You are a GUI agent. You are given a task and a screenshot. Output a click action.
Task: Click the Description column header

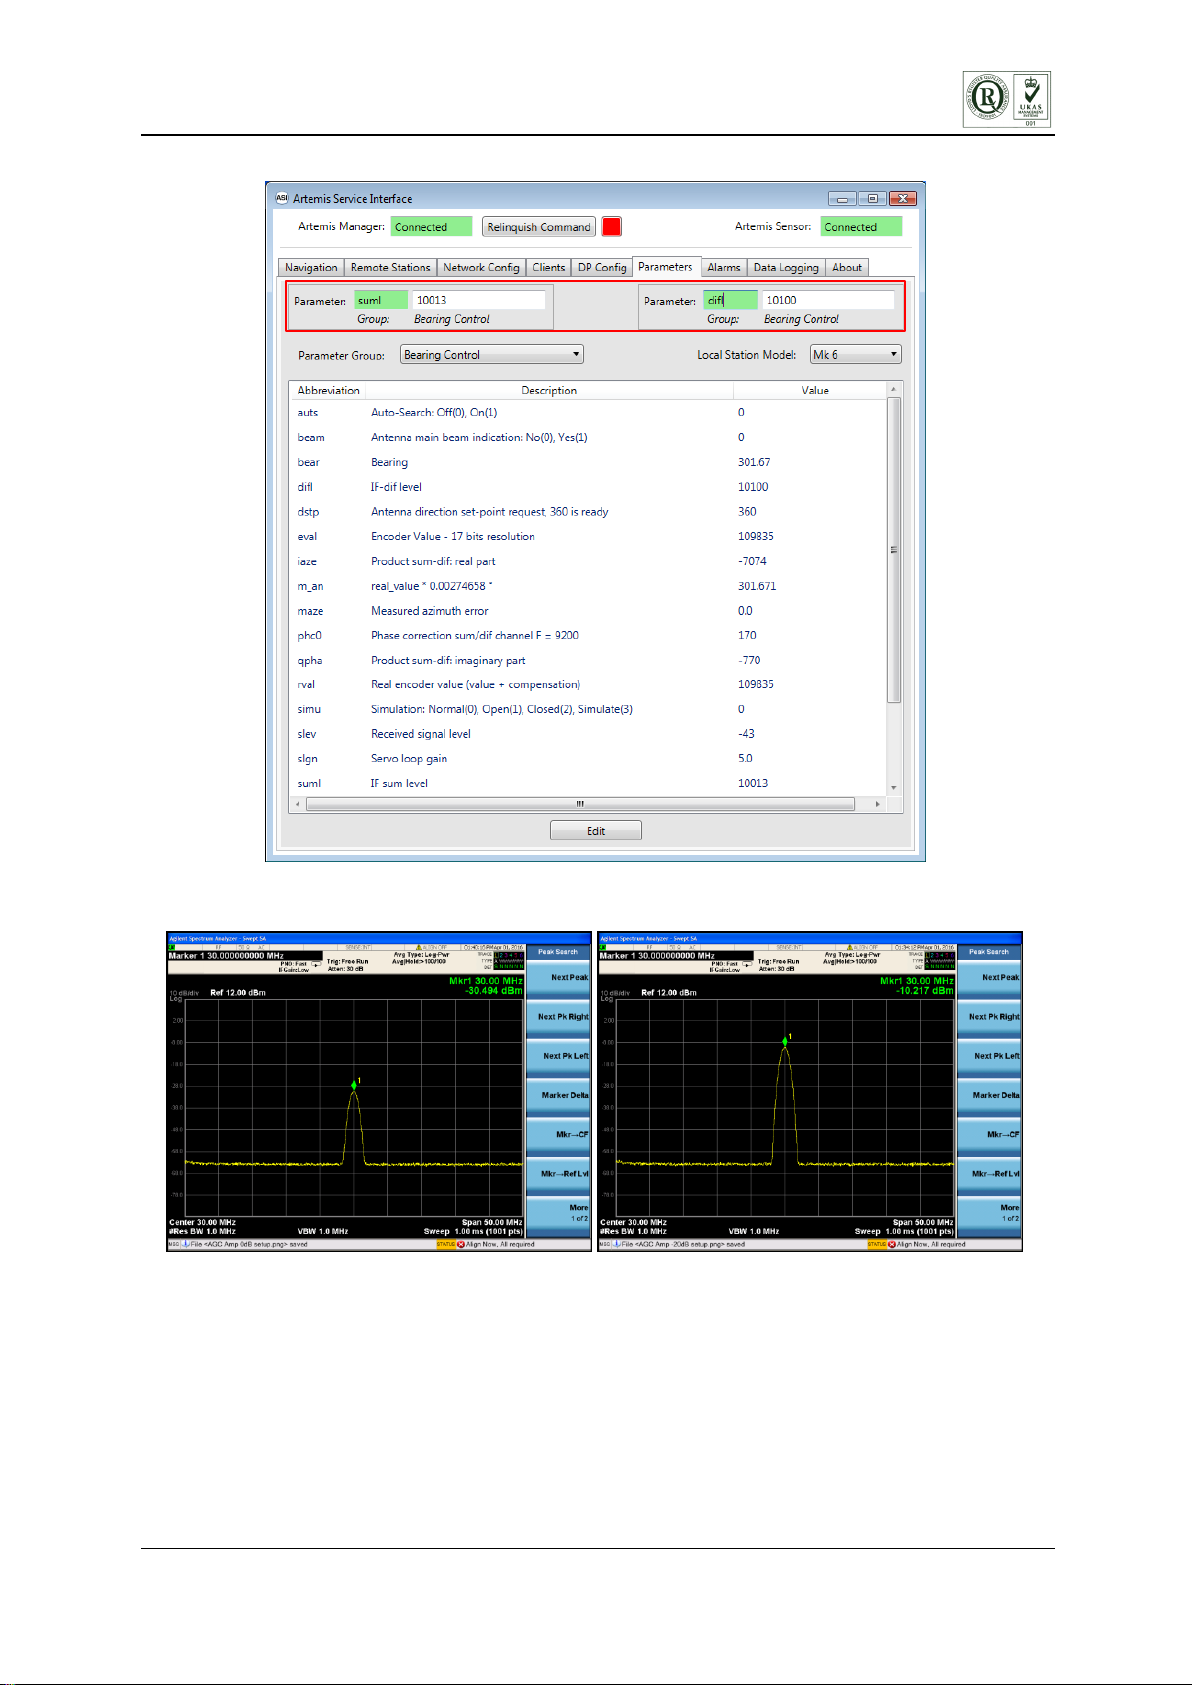(x=549, y=390)
